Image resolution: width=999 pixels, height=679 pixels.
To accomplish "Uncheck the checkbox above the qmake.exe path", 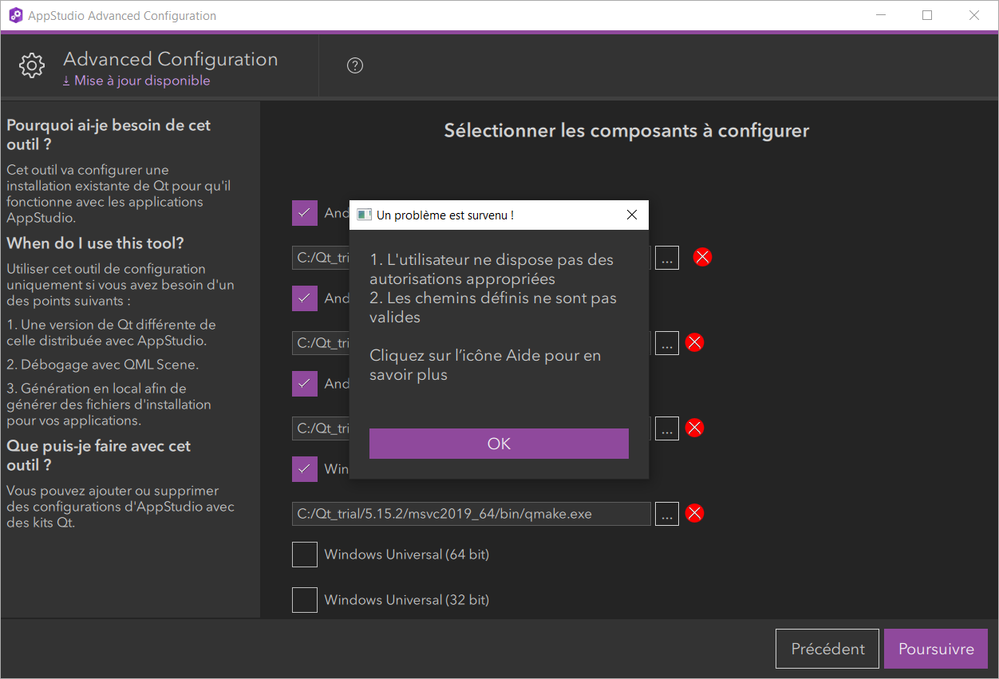I will click(304, 469).
